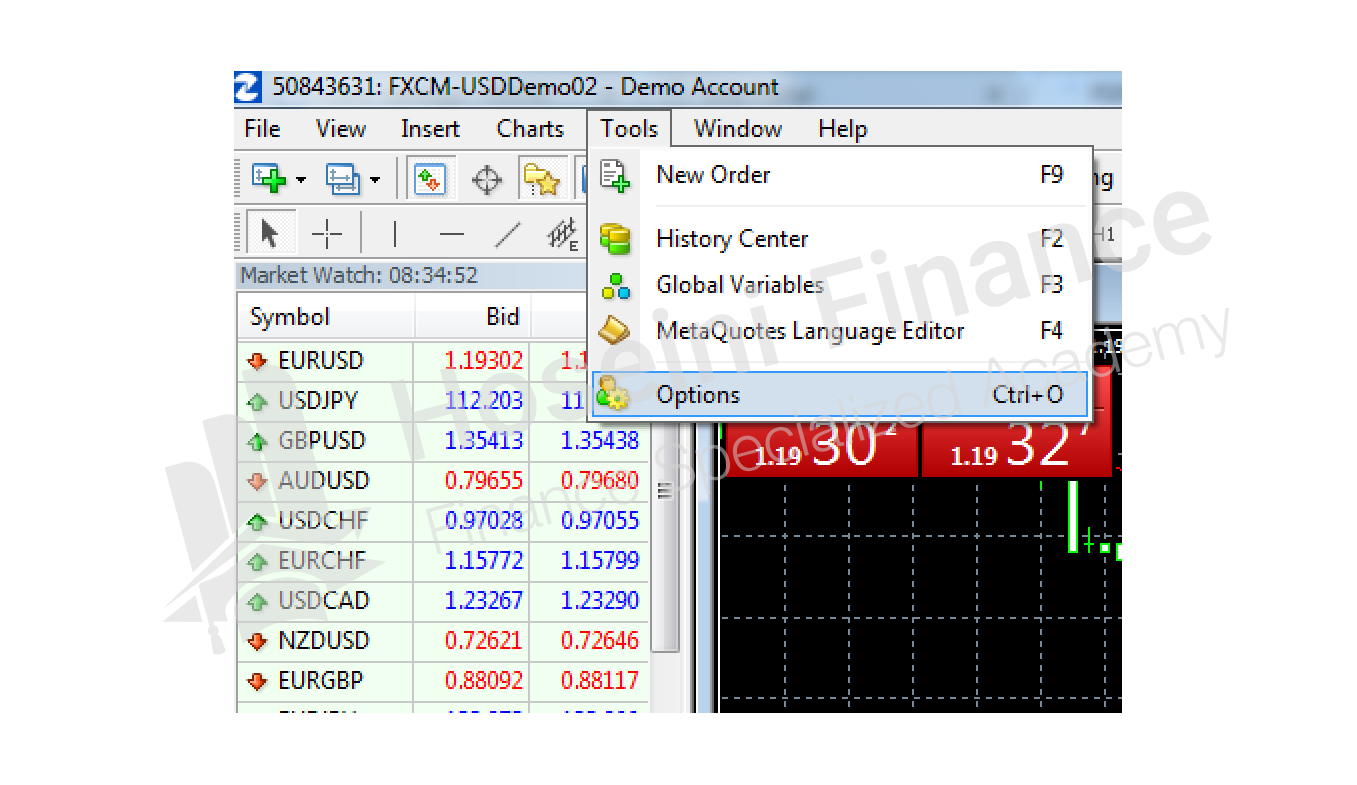1357x785 pixels.
Task: Click NZDUSD ask price 0.72646
Action: 600,641
